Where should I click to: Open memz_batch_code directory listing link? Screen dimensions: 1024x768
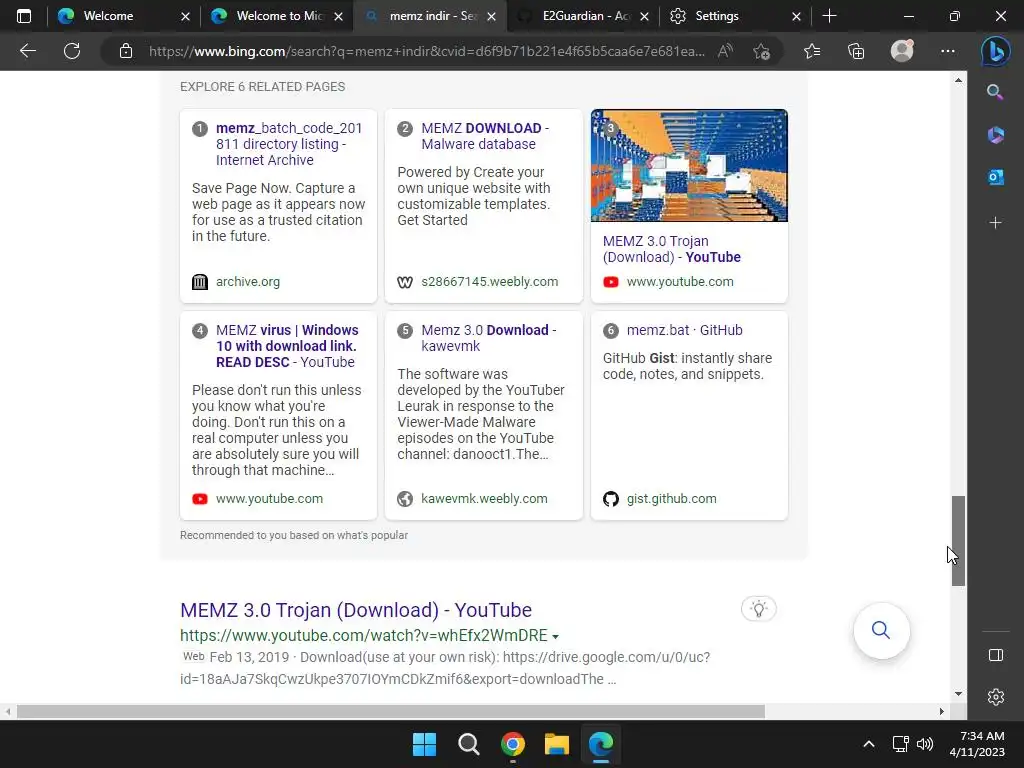click(x=289, y=144)
